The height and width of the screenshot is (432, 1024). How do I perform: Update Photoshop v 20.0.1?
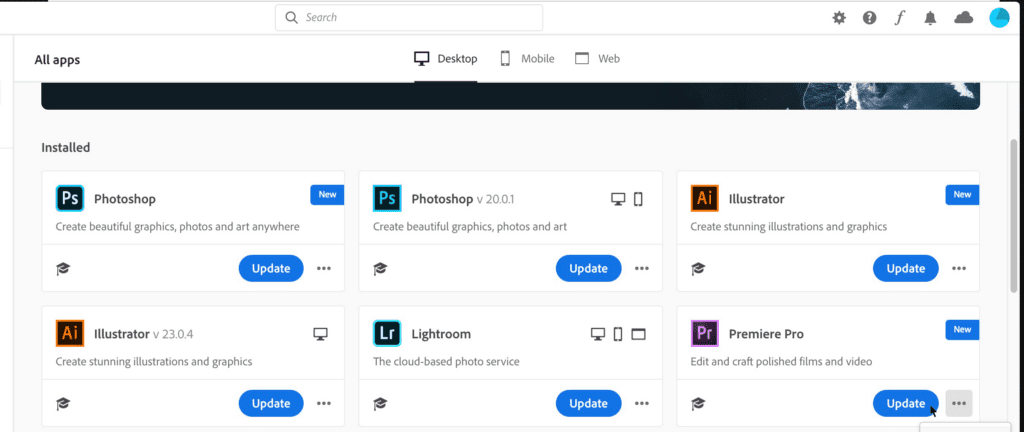pyautogui.click(x=588, y=268)
